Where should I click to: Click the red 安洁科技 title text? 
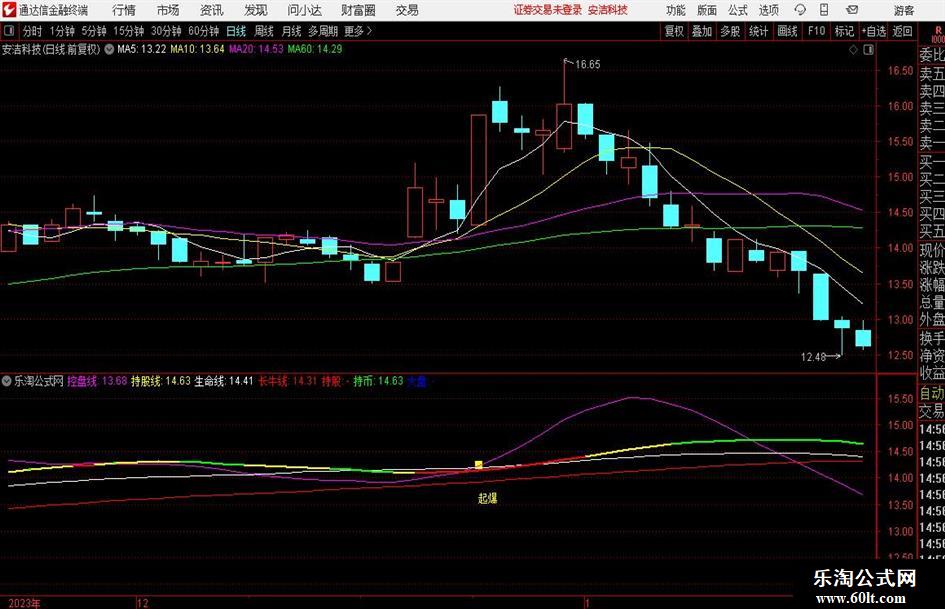click(x=608, y=10)
